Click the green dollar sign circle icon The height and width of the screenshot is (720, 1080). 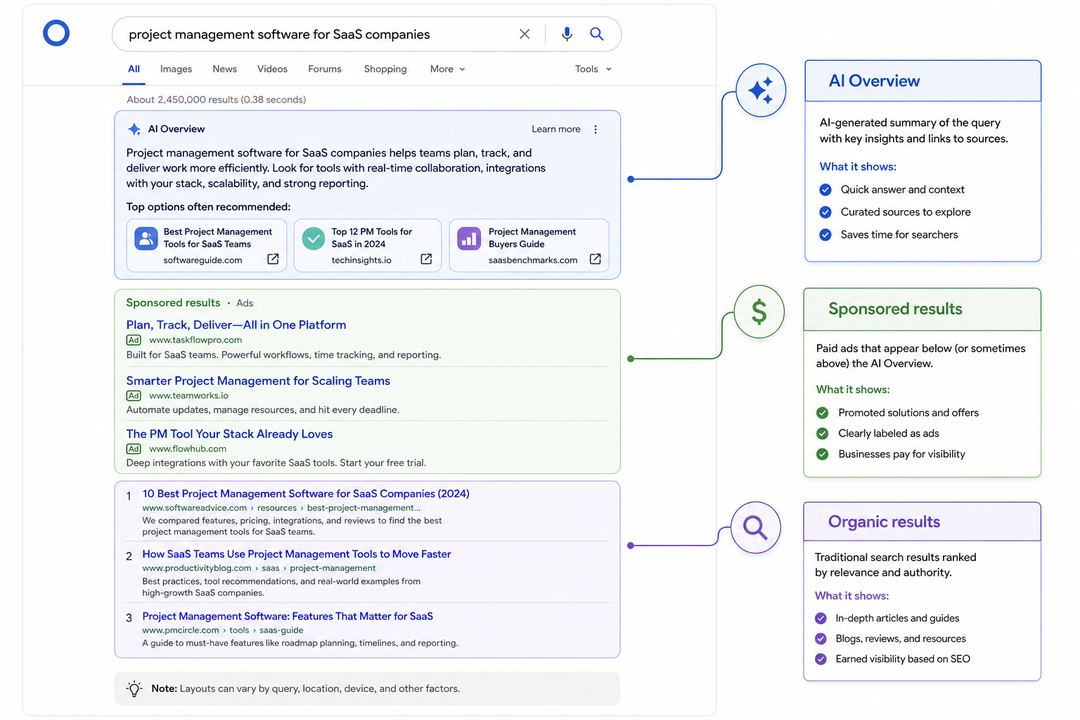pos(759,312)
